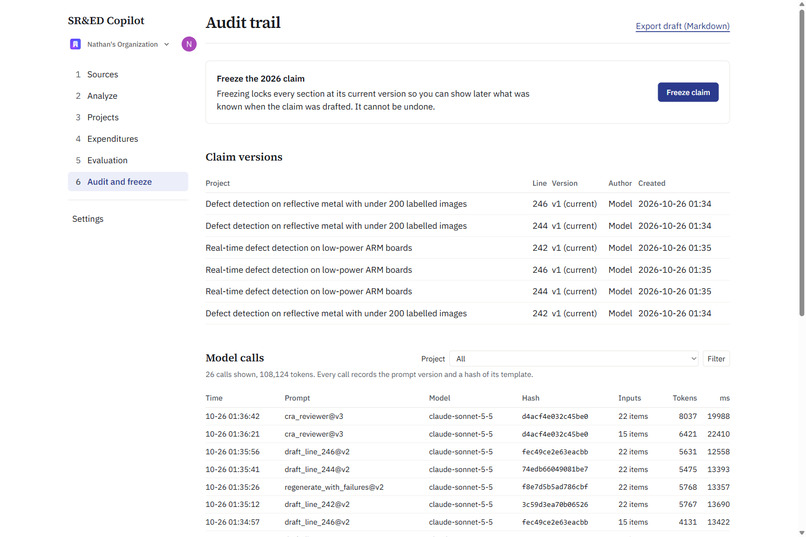
Task: Go to Analyze step
Action: tap(128, 96)
